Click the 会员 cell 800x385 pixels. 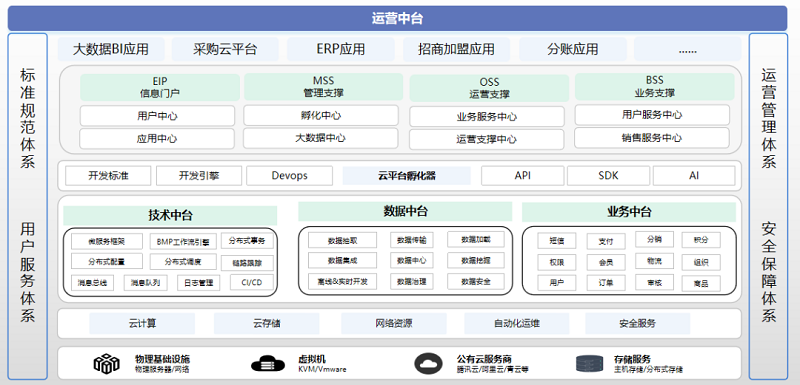point(606,263)
